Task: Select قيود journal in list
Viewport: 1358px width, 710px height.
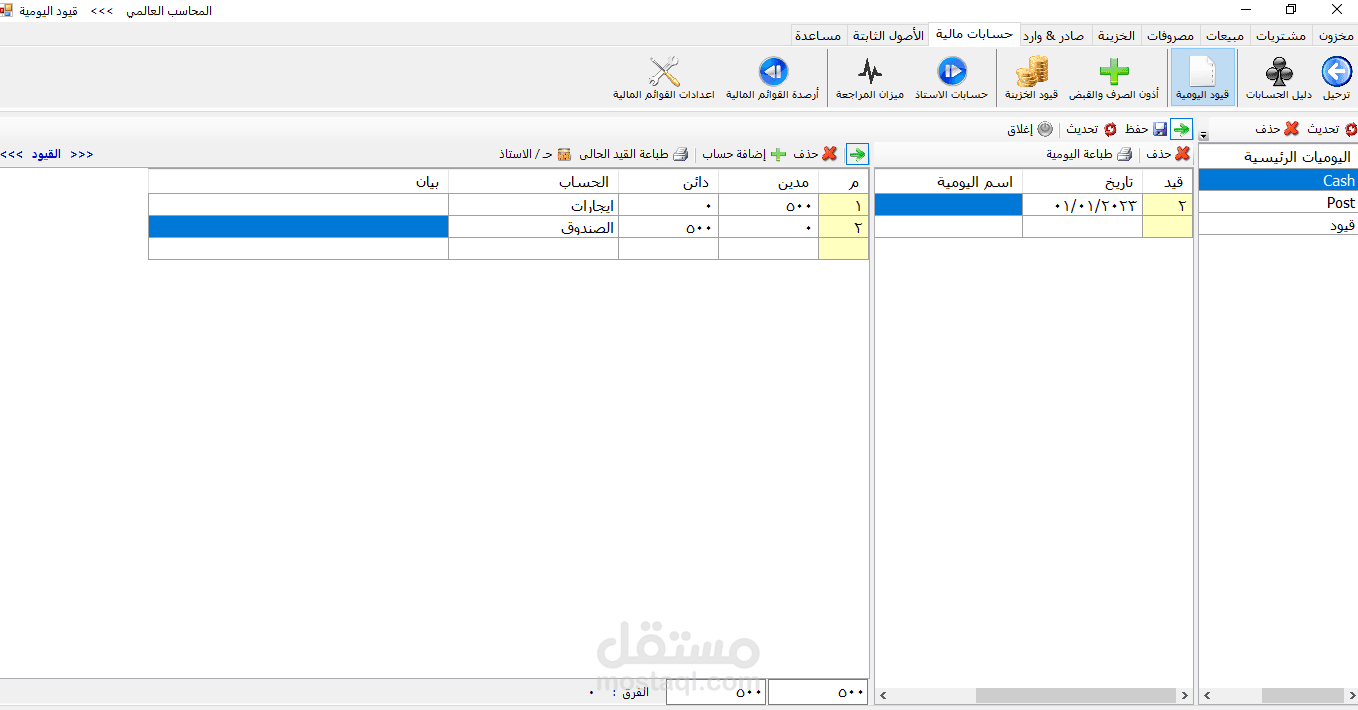Action: tap(1278, 225)
